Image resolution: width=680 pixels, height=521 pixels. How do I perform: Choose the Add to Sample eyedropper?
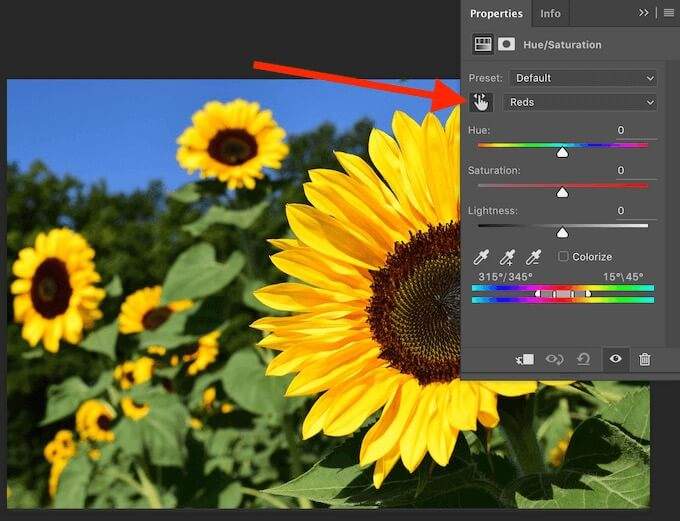coord(507,257)
